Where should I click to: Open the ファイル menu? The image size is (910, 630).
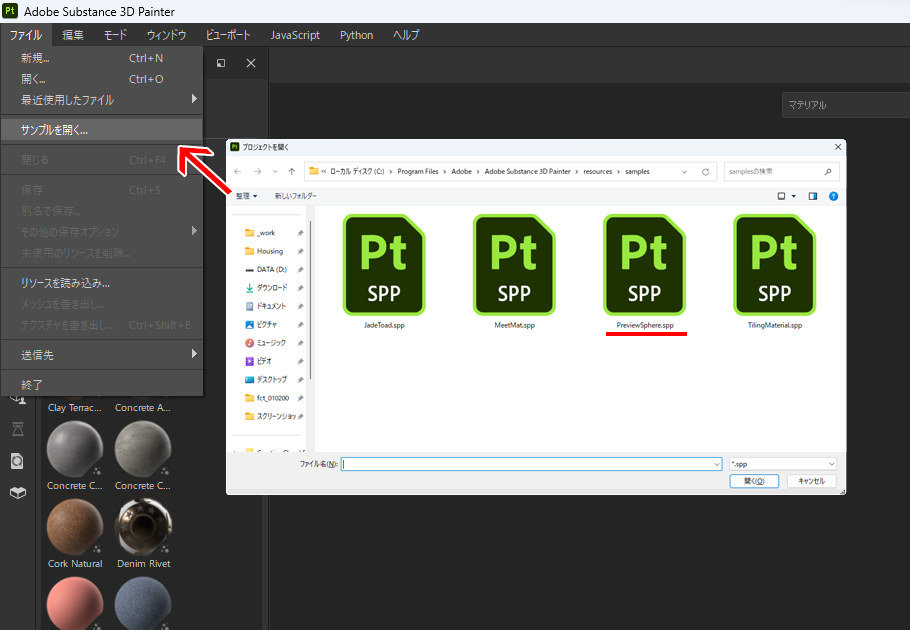pyautogui.click(x=26, y=35)
